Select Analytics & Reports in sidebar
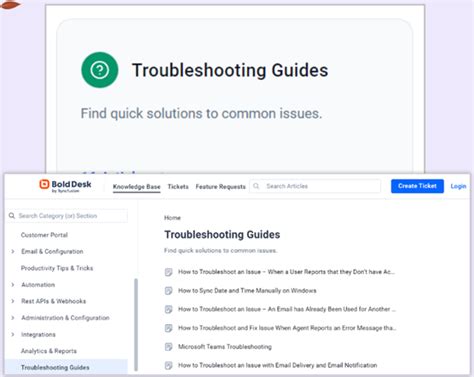The width and height of the screenshot is (474, 377). [x=49, y=351]
